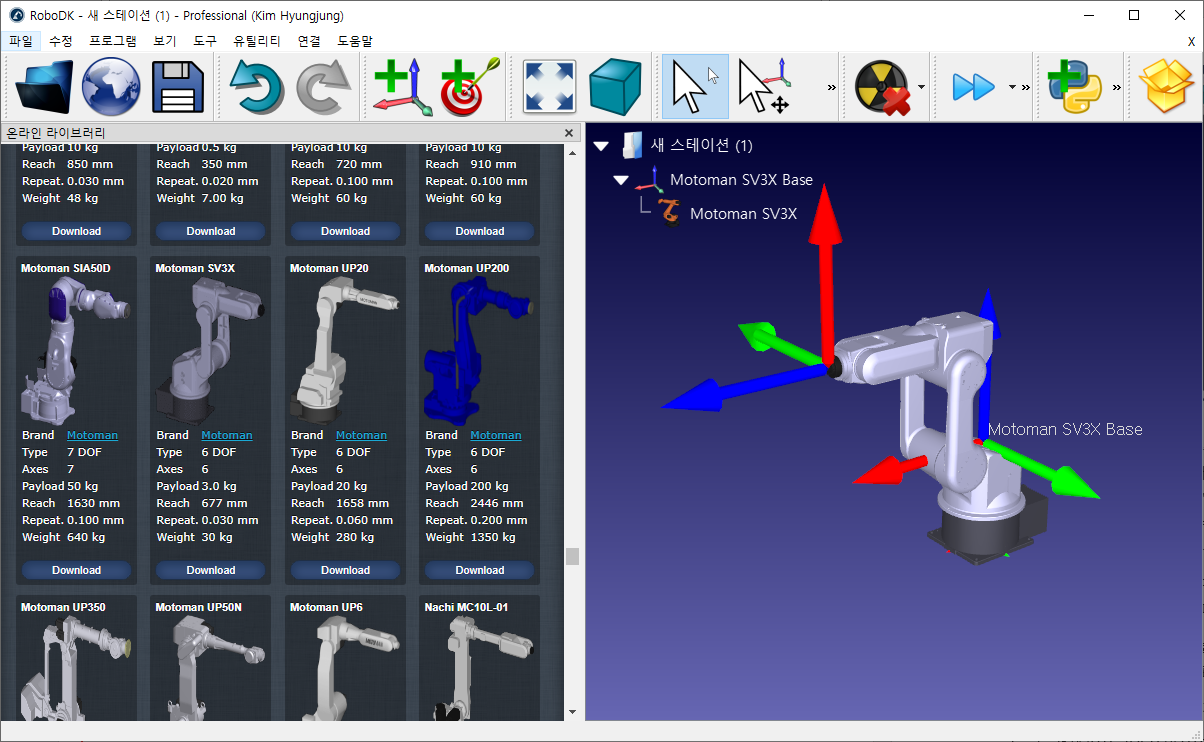
Task: Click the Fit All view icon
Action: 550,87
